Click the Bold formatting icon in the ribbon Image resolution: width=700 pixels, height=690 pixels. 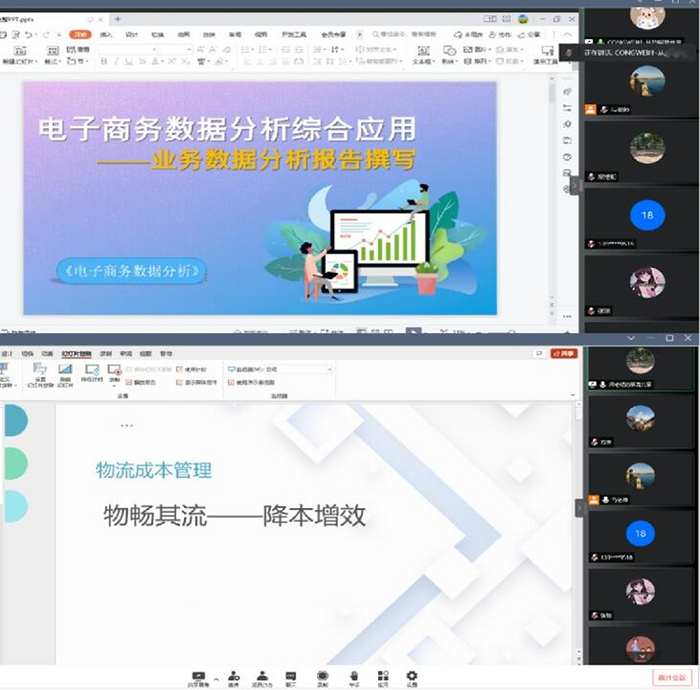pyautogui.click(x=103, y=61)
